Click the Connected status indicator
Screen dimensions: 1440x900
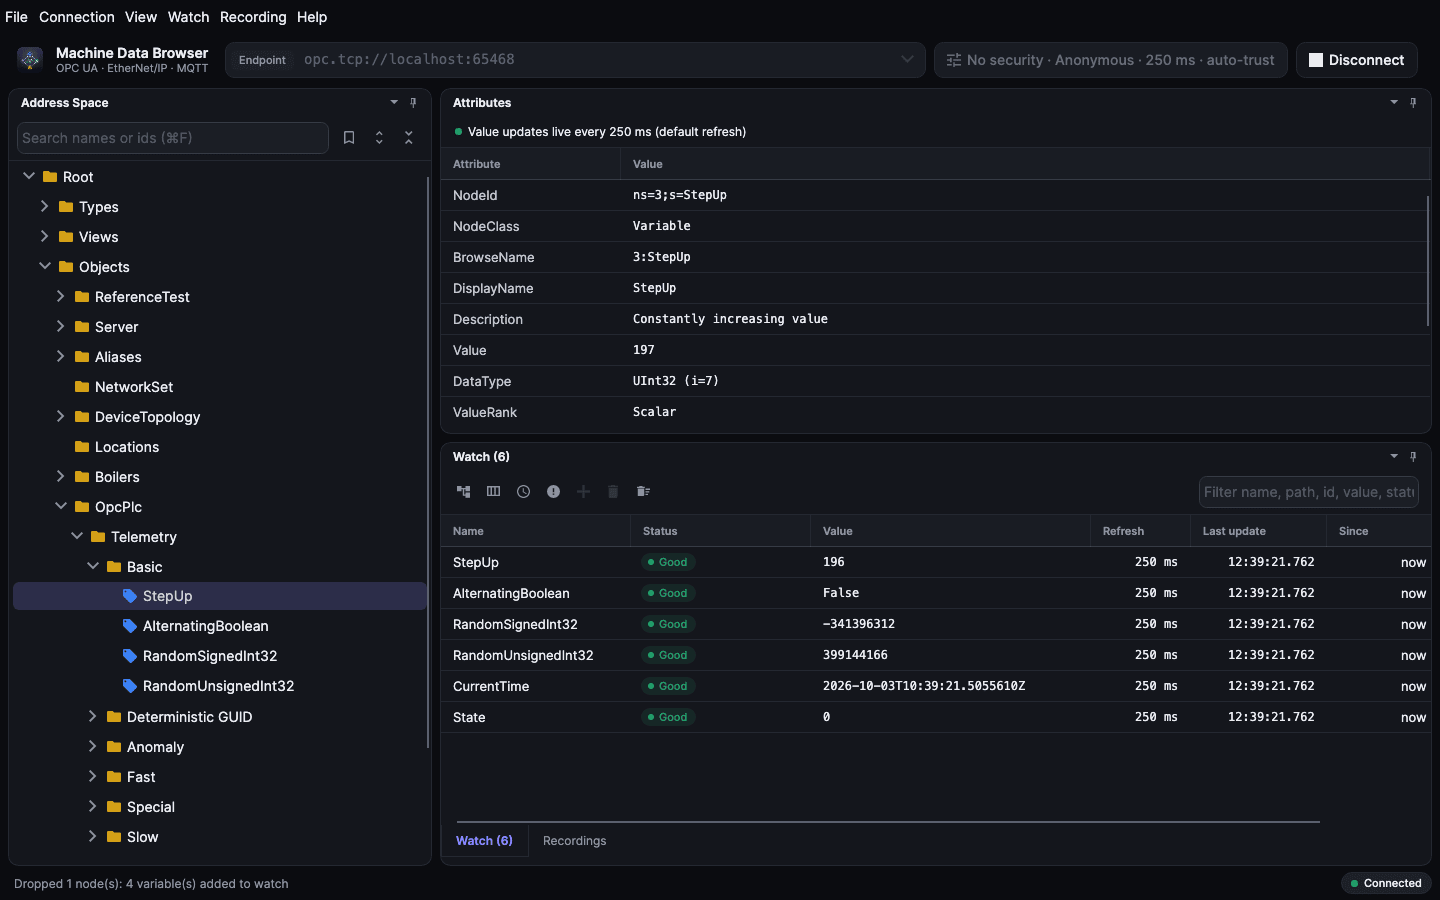point(1386,883)
